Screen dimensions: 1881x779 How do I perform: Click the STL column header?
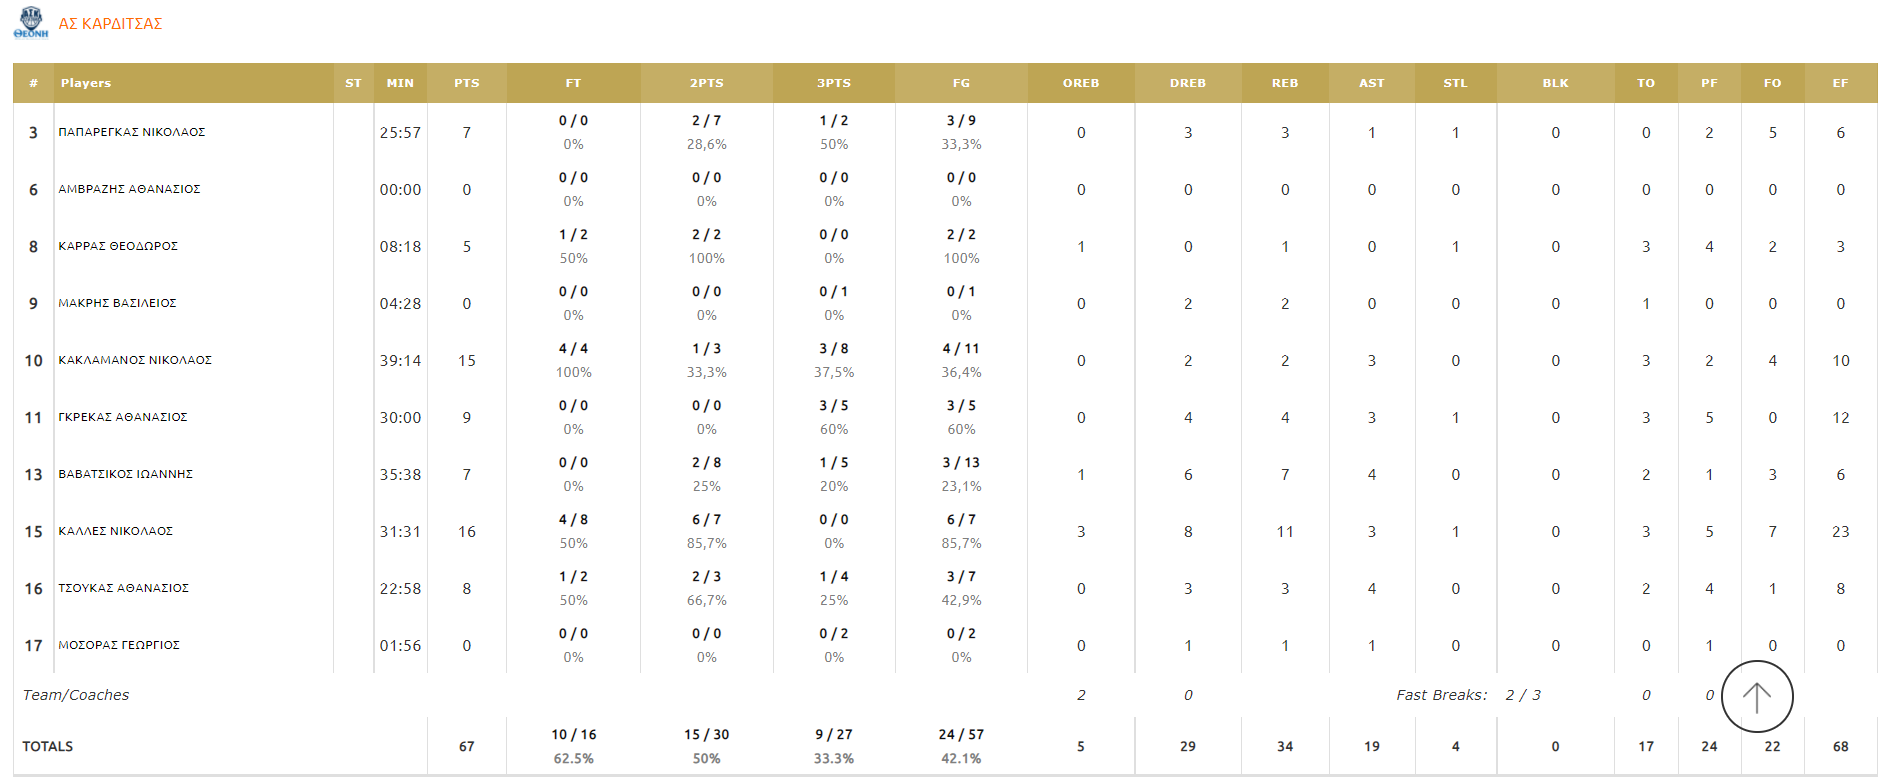(x=1455, y=83)
